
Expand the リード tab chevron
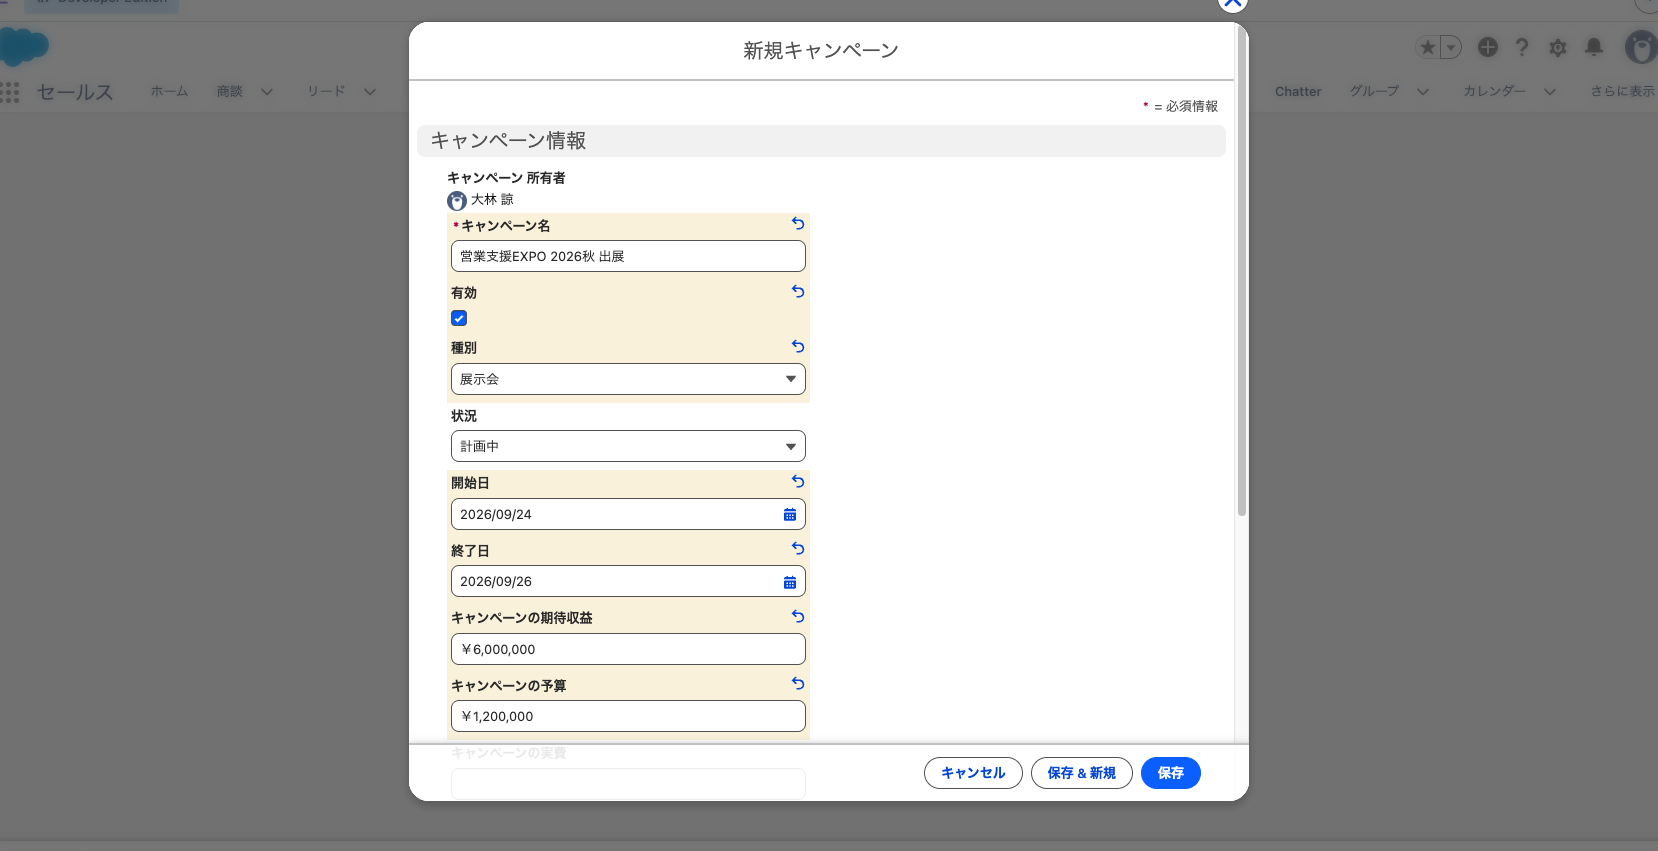pyautogui.click(x=370, y=92)
